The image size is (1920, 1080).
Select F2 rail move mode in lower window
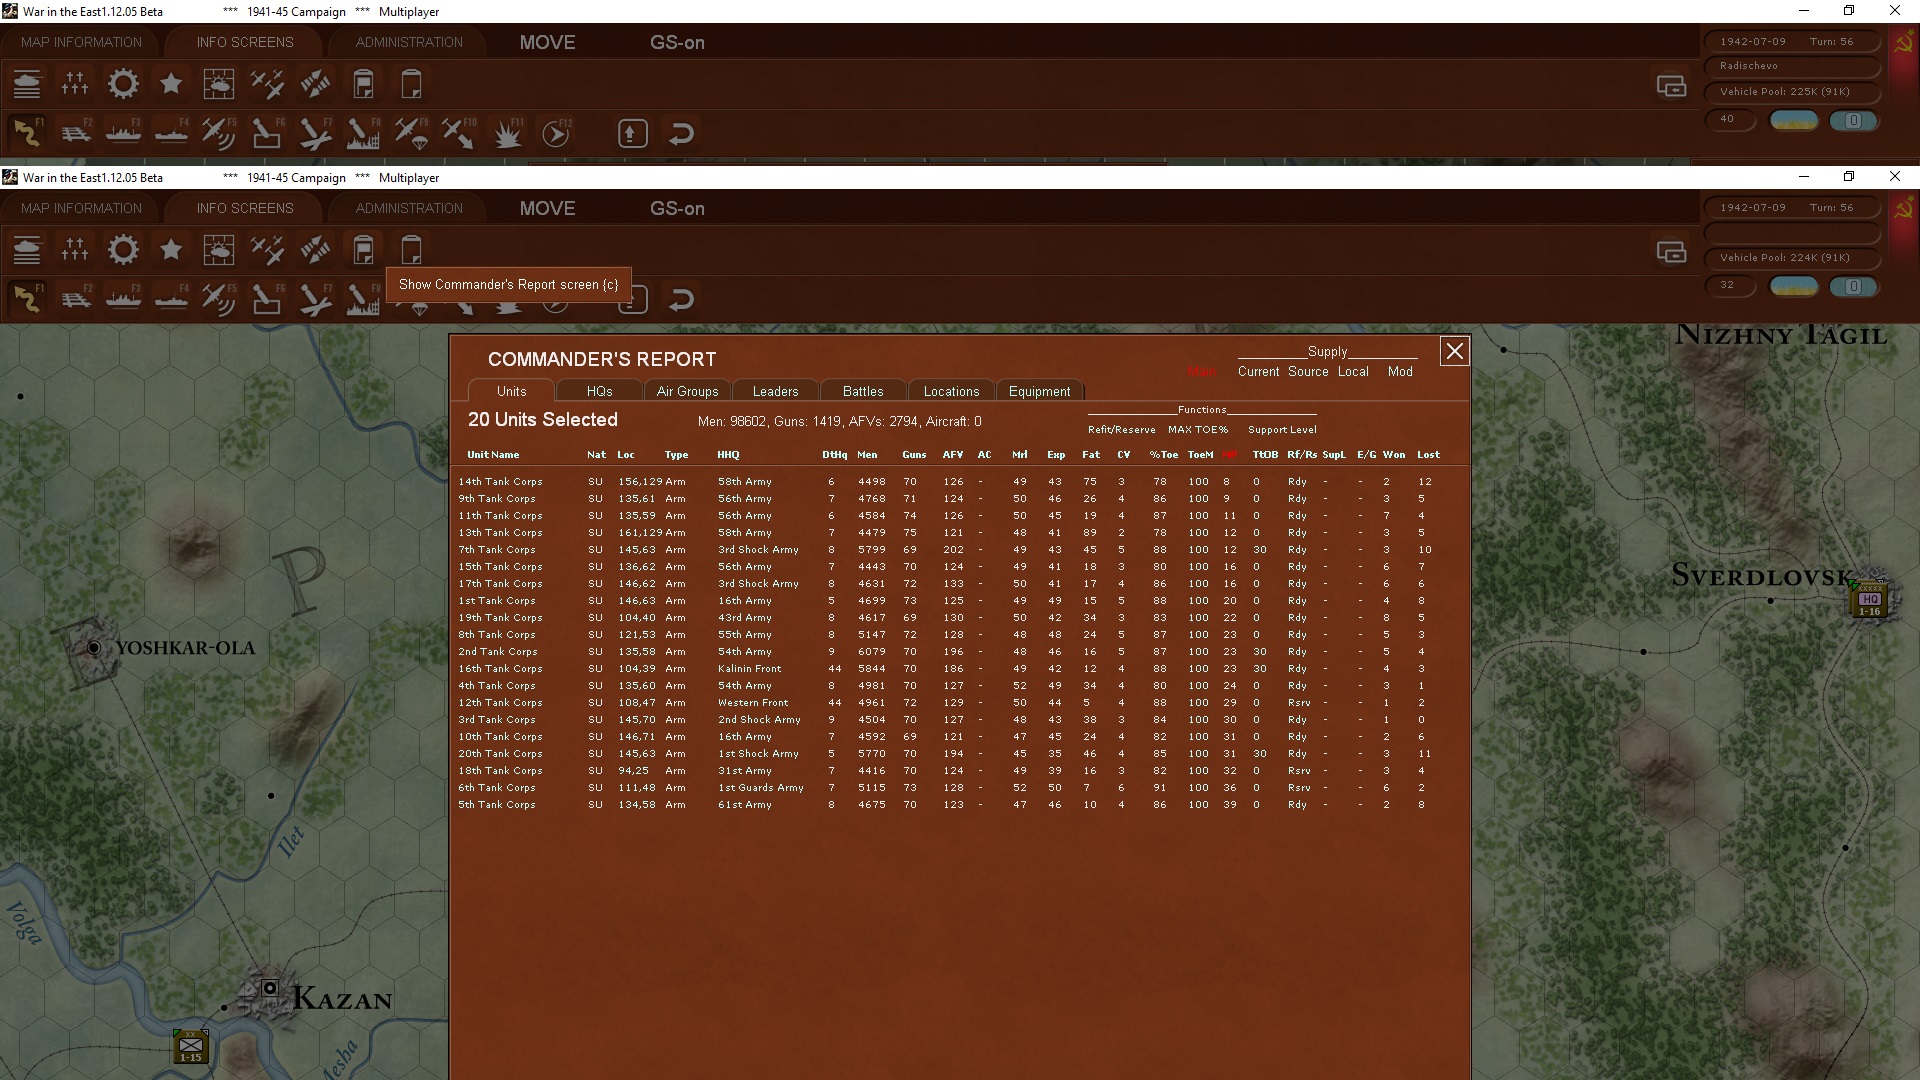(75, 299)
